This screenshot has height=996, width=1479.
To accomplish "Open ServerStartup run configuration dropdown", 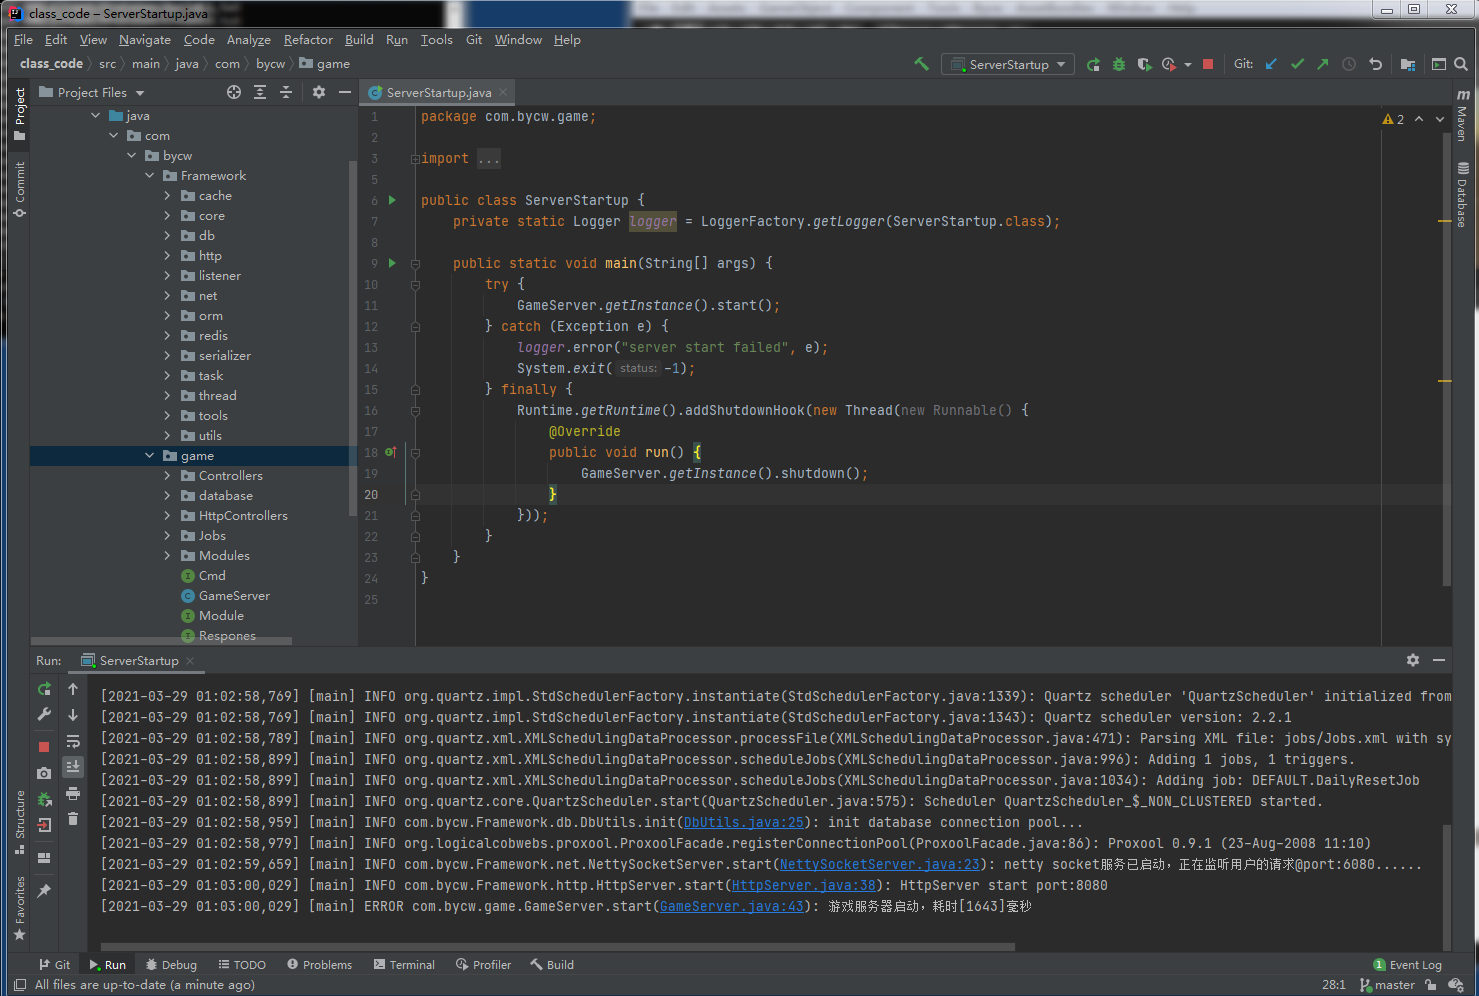I will coord(1008,64).
